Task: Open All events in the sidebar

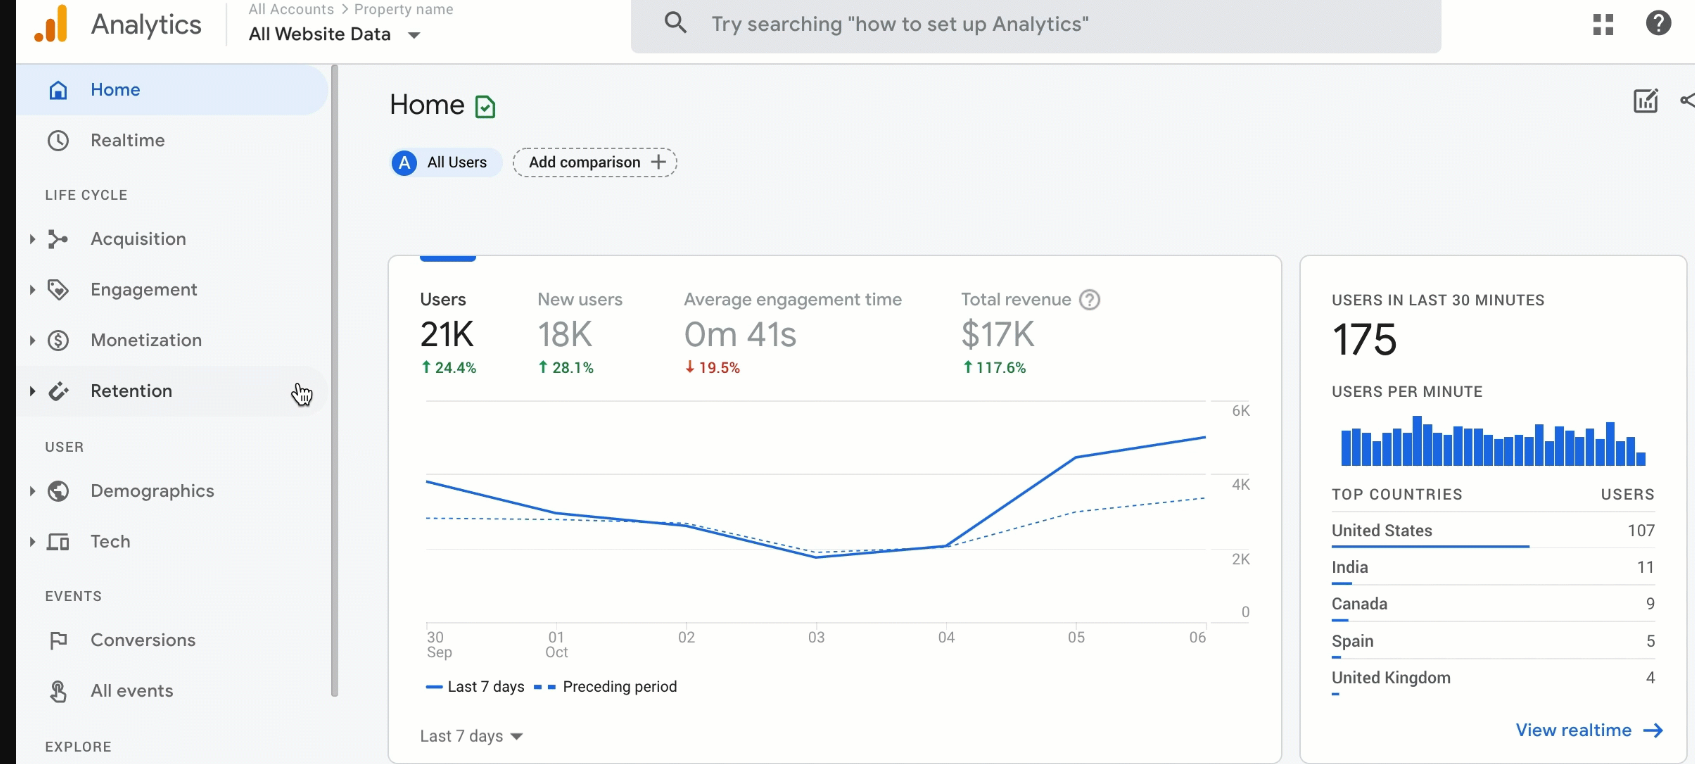Action: [x=172, y=691]
